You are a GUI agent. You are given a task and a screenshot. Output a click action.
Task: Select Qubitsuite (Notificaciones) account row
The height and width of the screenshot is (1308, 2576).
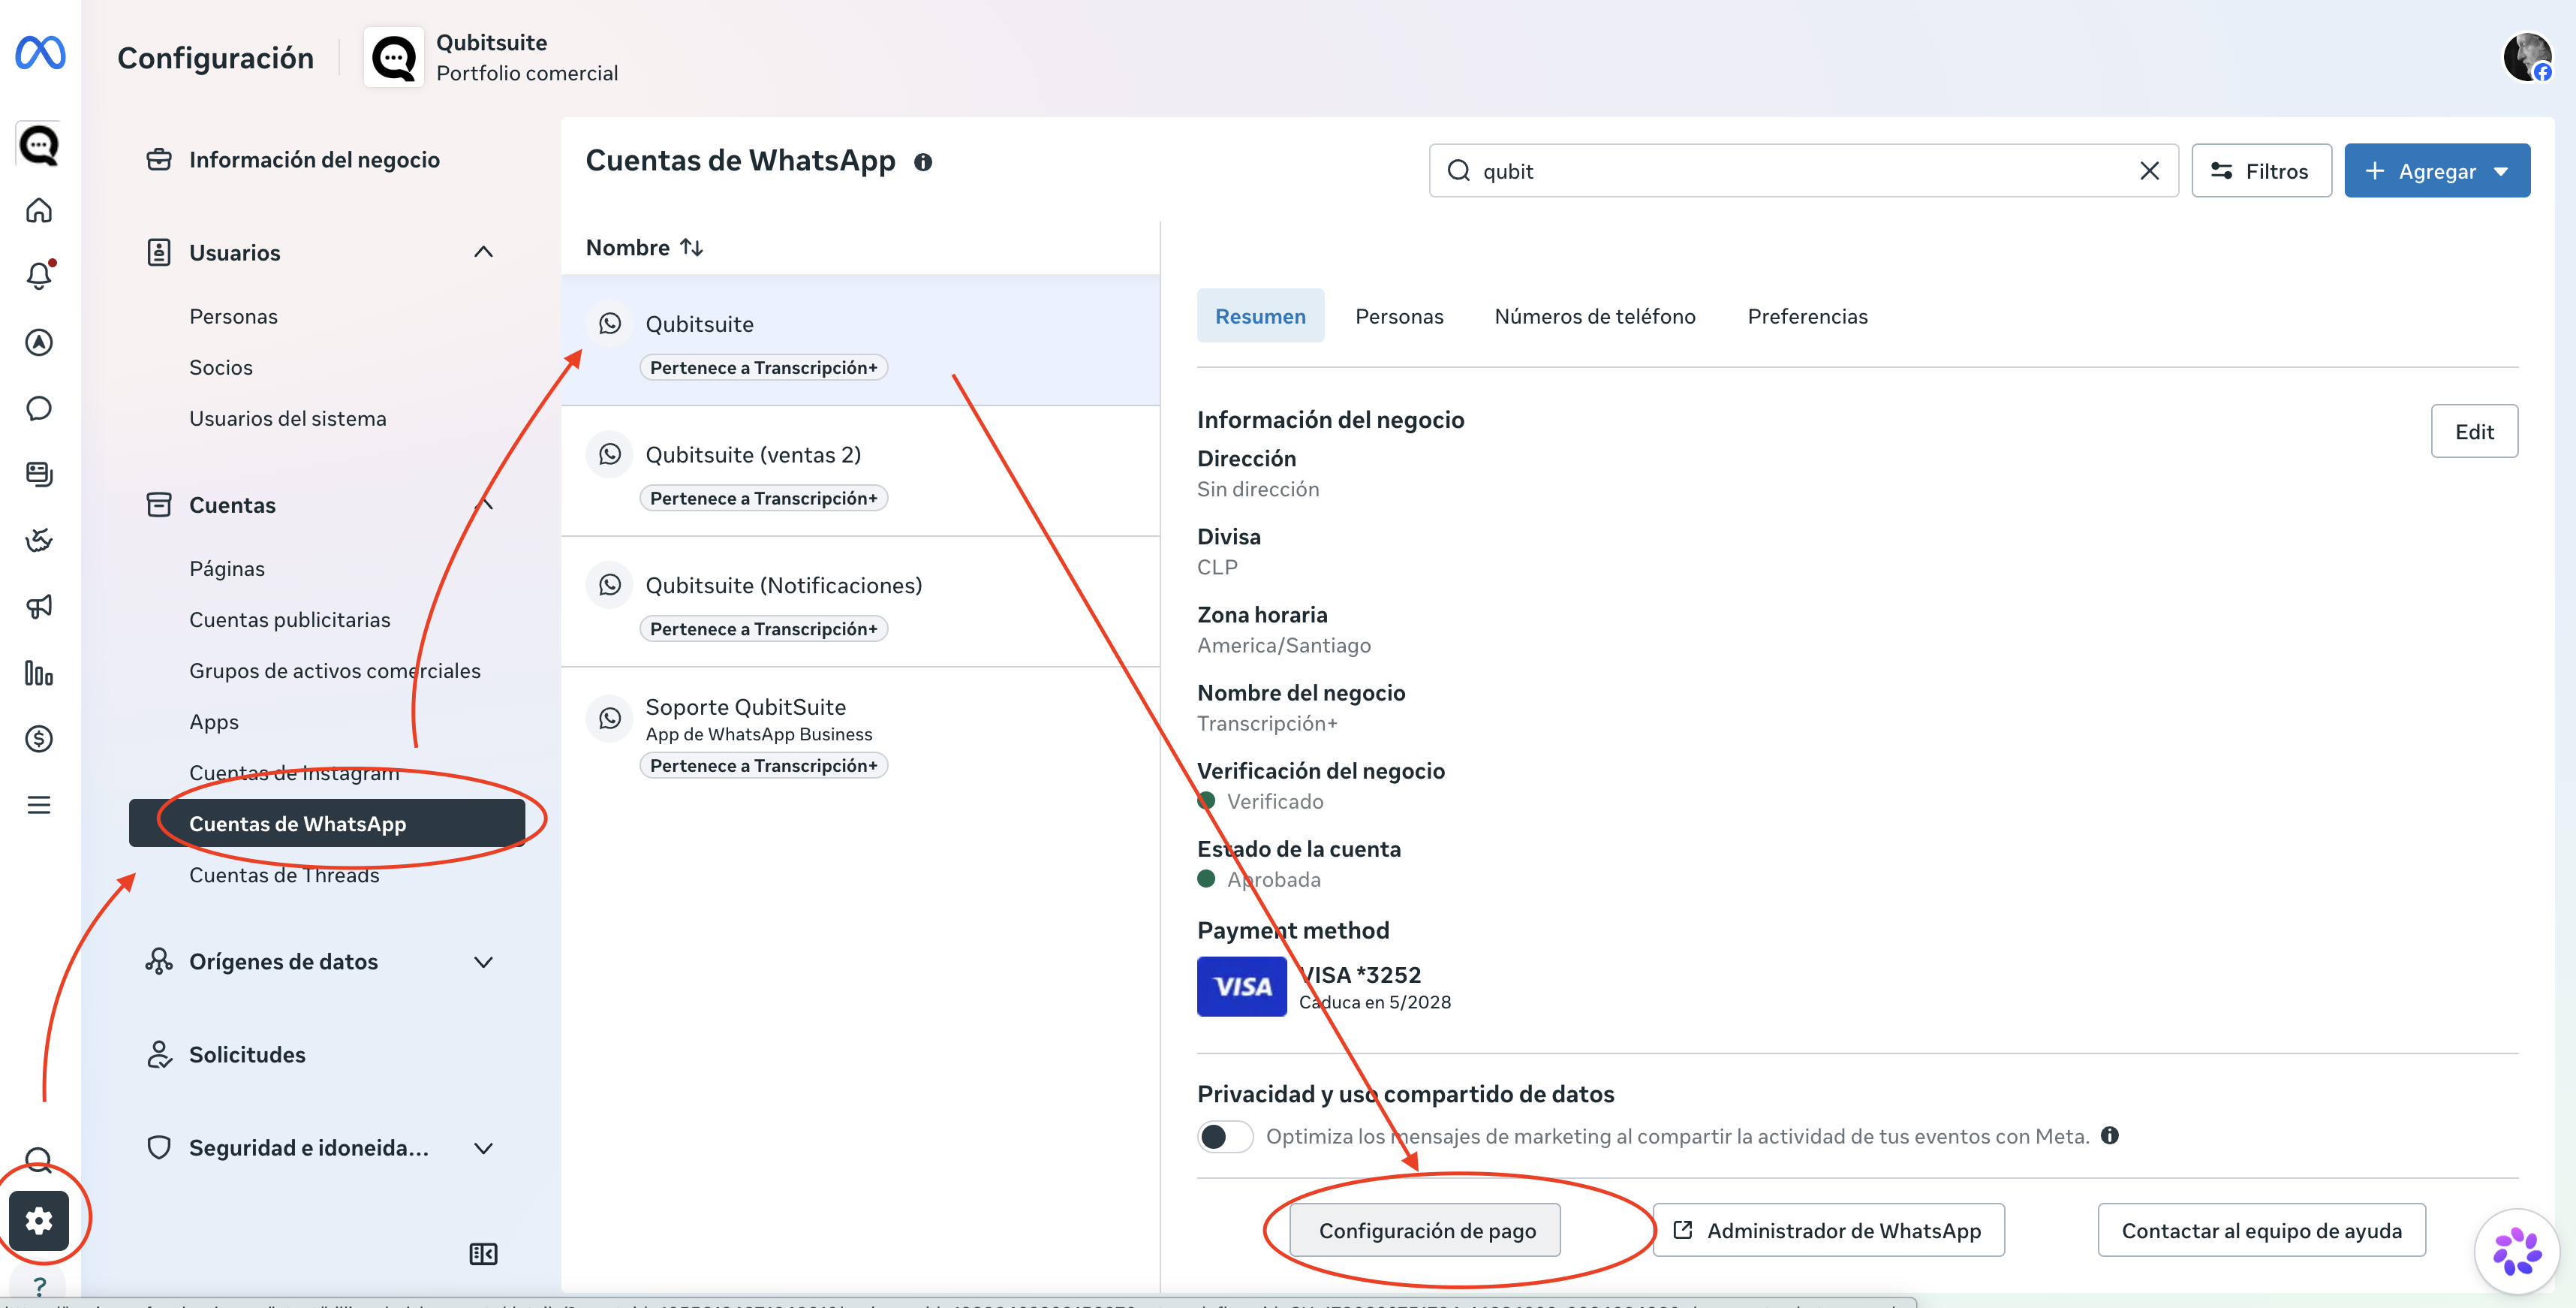pyautogui.click(x=860, y=602)
